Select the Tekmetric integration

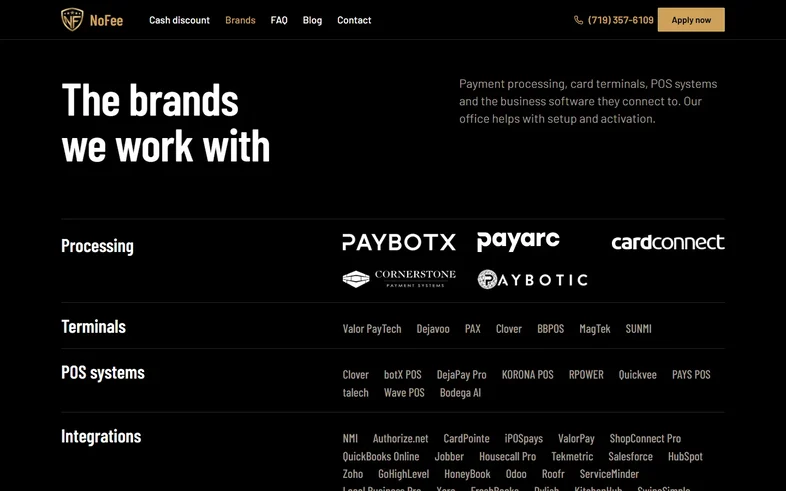click(572, 456)
